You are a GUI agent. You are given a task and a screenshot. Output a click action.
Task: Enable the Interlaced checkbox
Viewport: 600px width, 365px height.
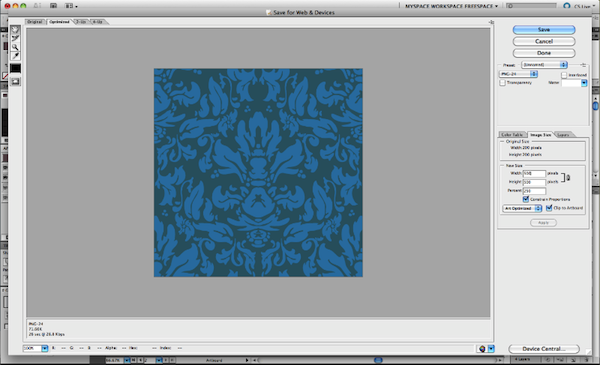564,75
